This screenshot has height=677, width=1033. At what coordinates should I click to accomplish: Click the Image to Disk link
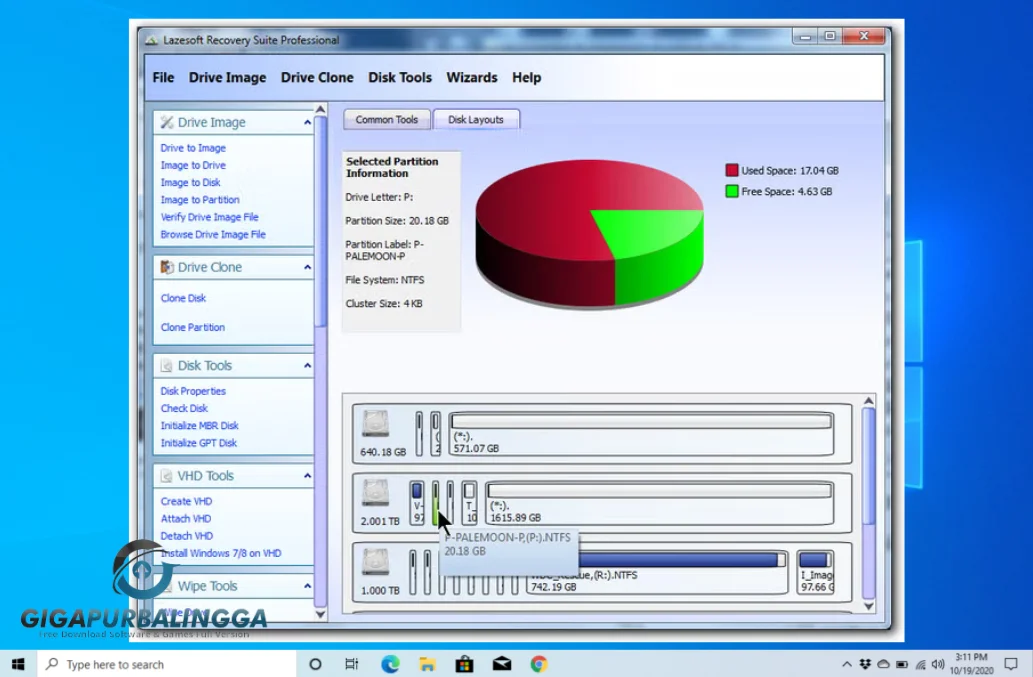click(190, 182)
